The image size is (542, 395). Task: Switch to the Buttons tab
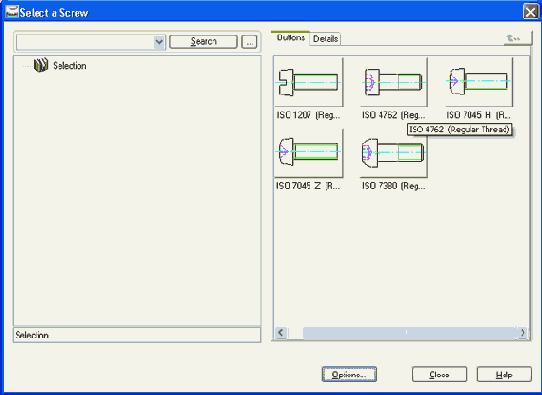[x=290, y=38]
